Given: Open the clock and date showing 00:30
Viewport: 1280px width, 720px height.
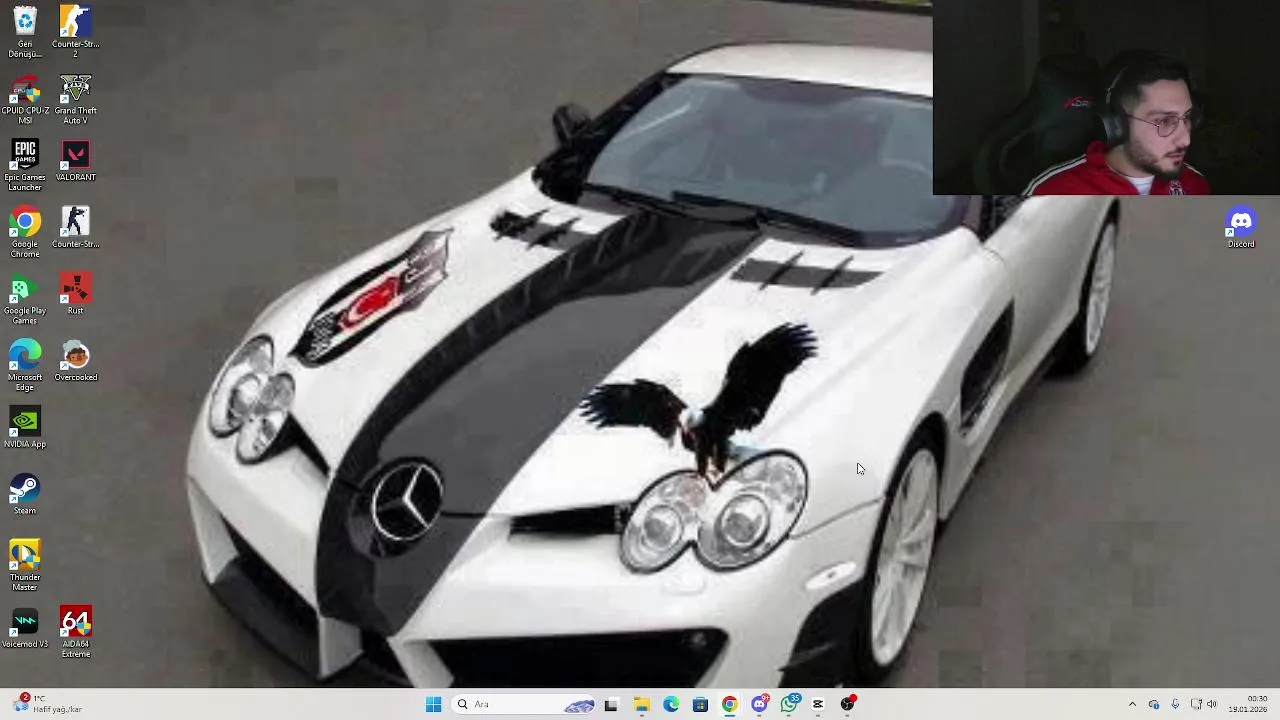Looking at the screenshot, I should click(x=1250, y=704).
